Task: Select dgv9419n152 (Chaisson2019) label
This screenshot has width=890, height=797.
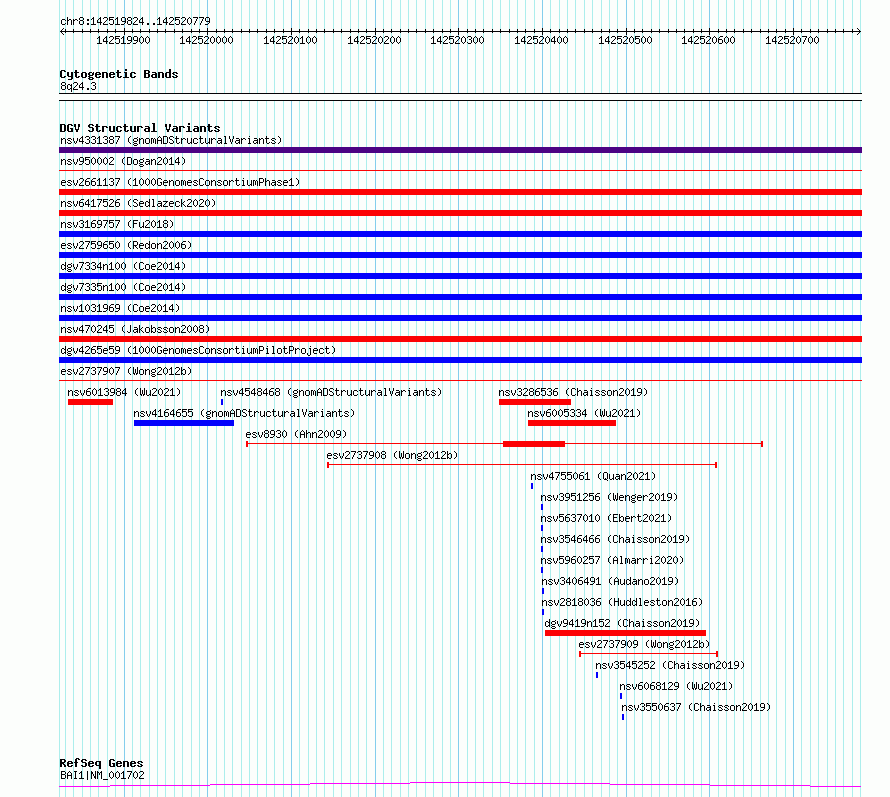Action: [x=623, y=623]
